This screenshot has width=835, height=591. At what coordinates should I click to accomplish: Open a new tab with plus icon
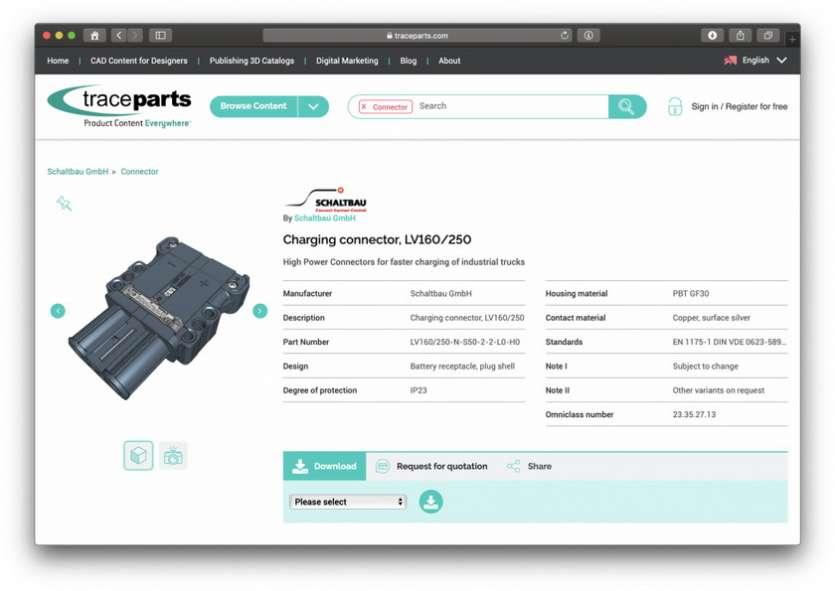pos(792,39)
